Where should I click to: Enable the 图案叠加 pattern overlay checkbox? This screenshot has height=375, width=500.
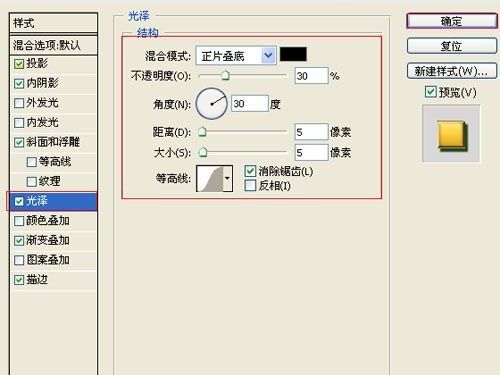pyautogui.click(x=19, y=260)
